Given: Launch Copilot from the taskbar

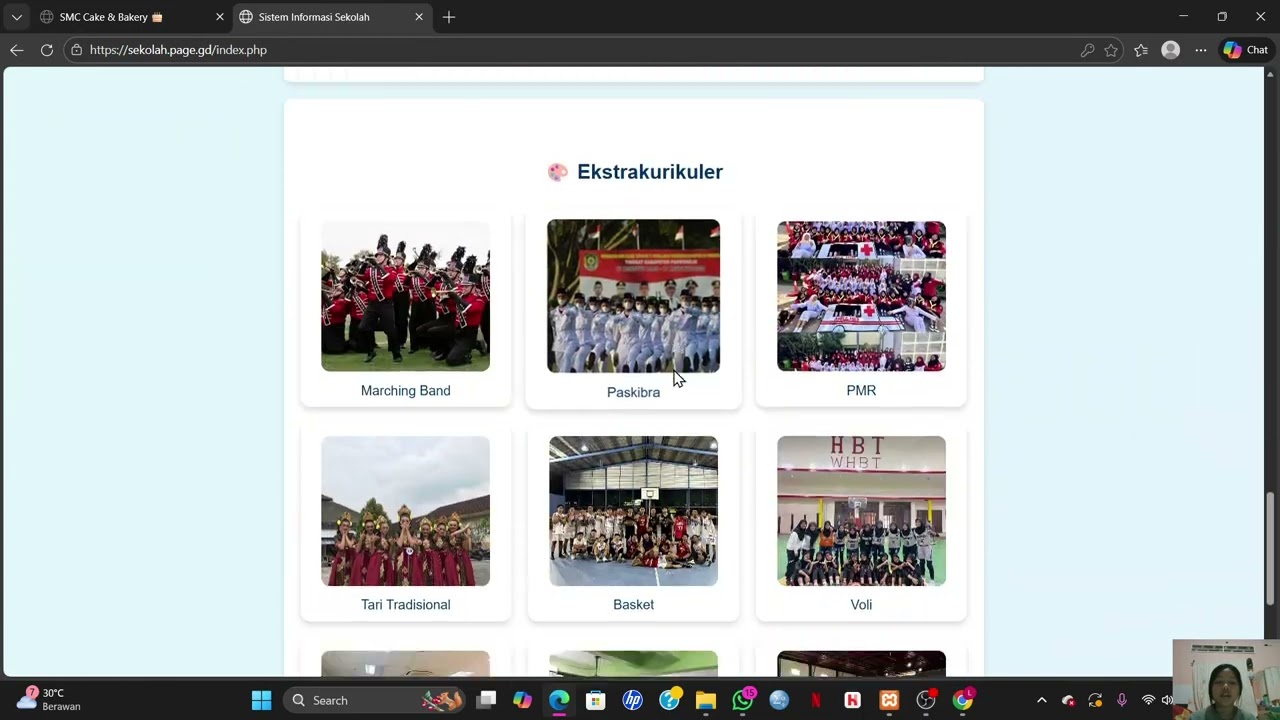Looking at the screenshot, I should tap(522, 701).
